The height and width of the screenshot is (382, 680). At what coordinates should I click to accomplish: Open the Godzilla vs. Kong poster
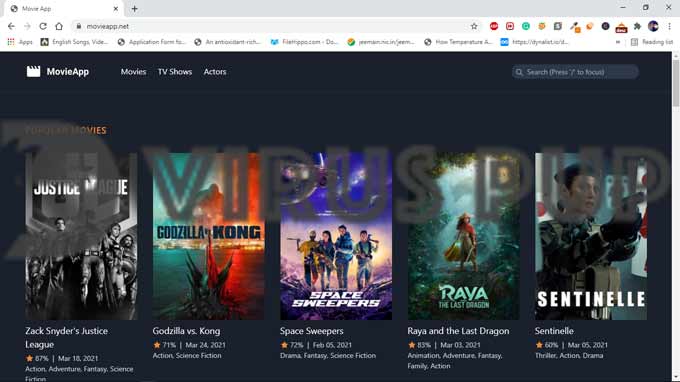209,236
